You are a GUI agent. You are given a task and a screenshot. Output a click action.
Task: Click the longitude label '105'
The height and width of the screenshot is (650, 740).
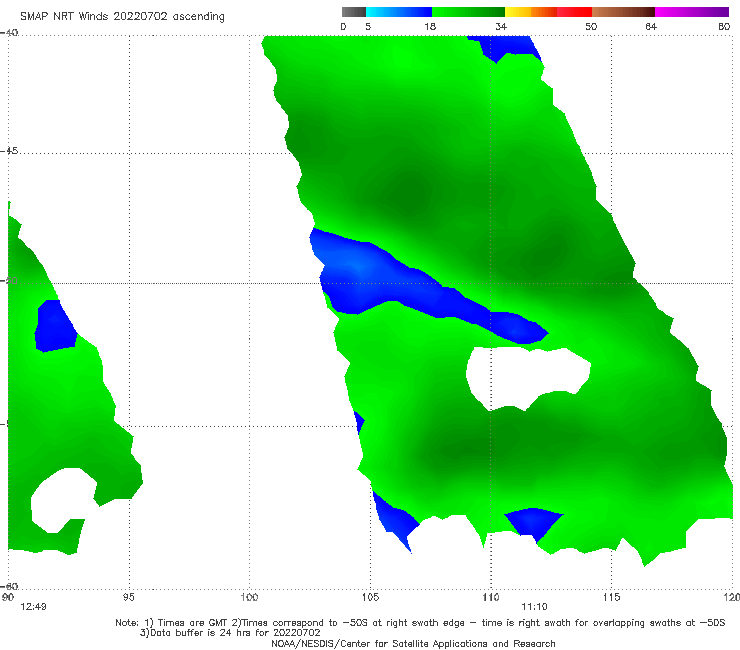[370, 598]
